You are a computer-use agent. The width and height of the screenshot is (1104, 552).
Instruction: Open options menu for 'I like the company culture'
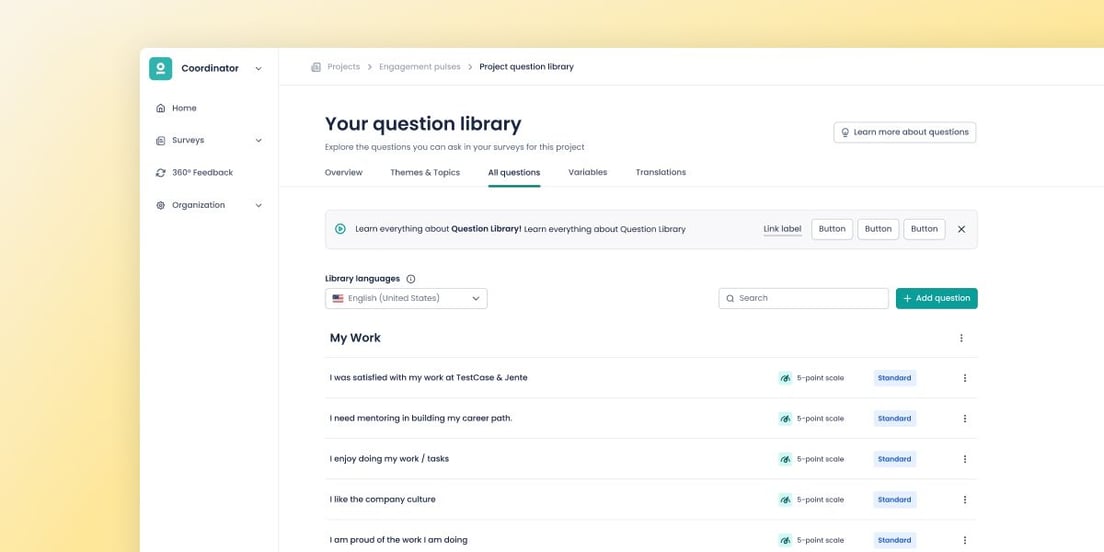(x=965, y=499)
